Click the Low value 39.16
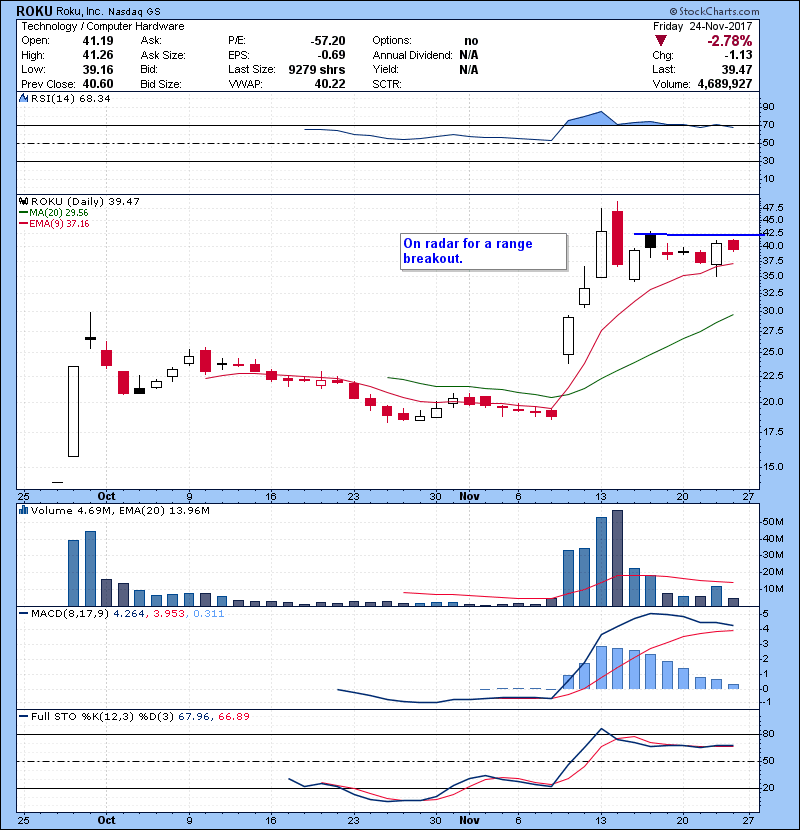 pos(98,69)
